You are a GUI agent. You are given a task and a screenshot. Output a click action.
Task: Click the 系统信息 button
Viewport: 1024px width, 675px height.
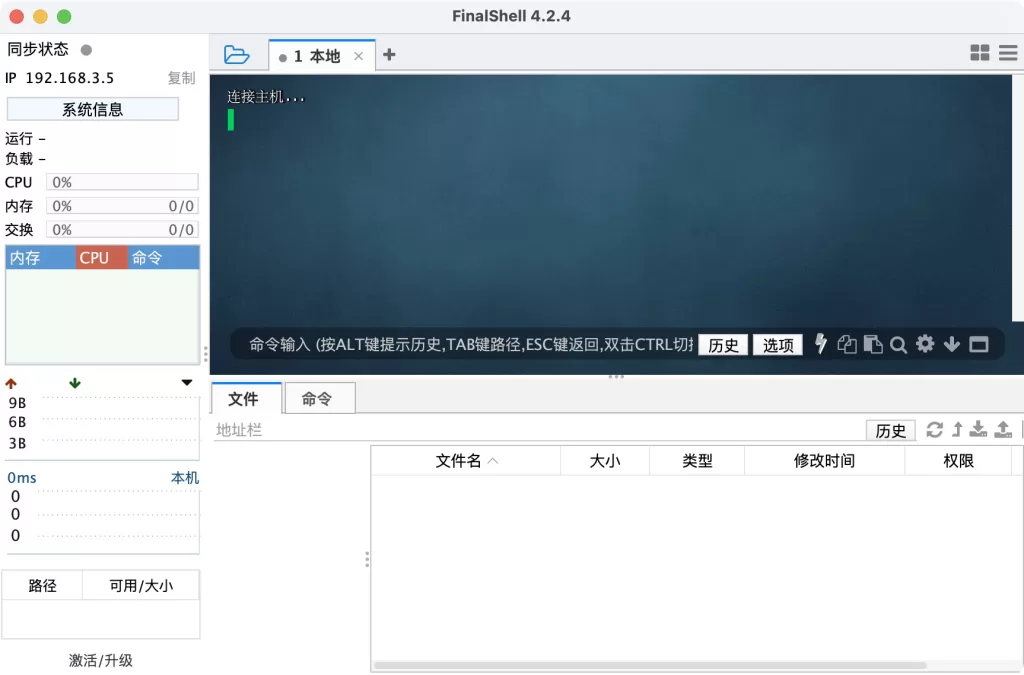93,109
